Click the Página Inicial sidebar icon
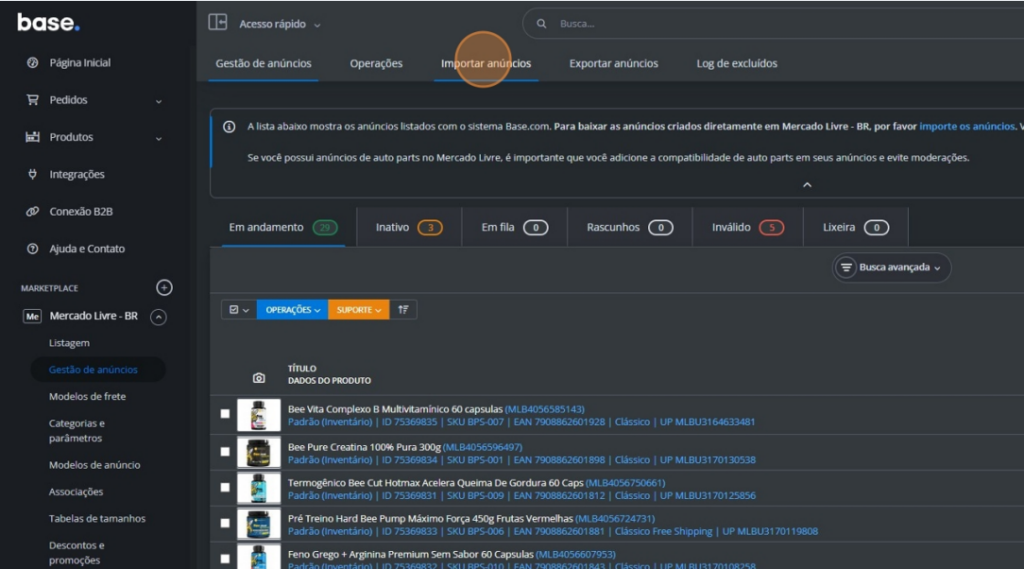The height and width of the screenshot is (569, 1024). pos(32,63)
